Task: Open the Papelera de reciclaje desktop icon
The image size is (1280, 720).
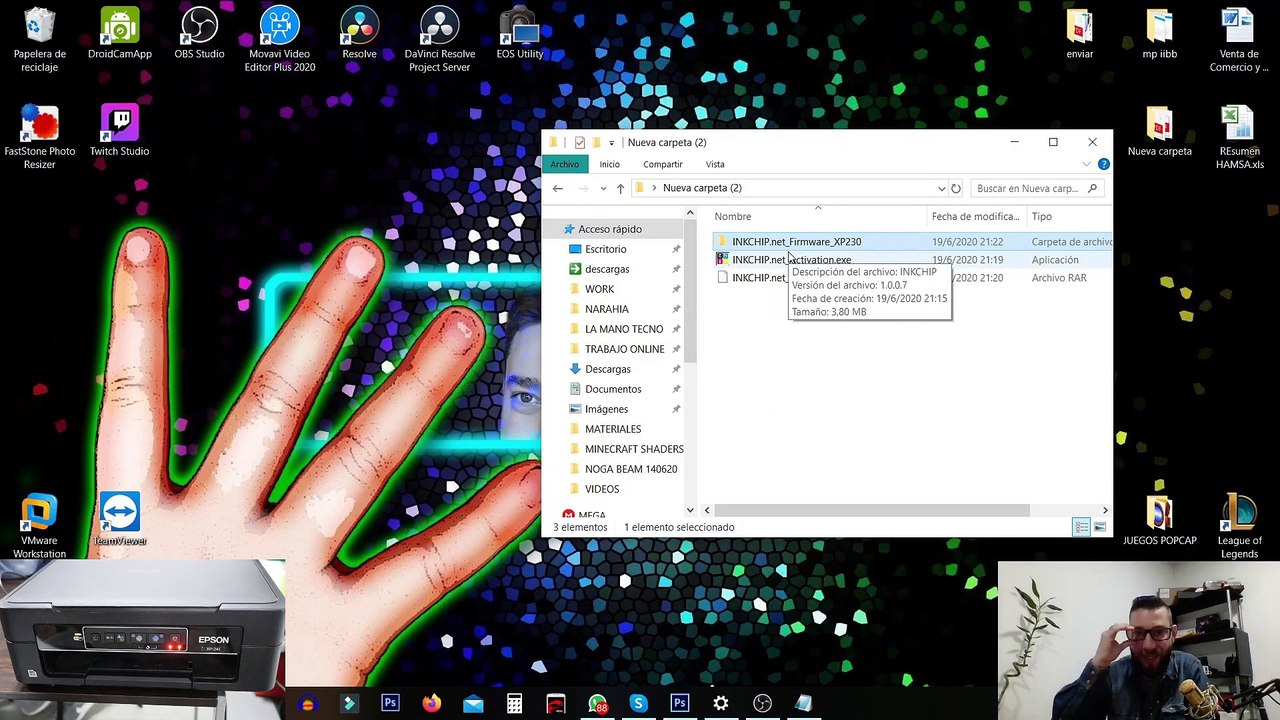Action: (x=39, y=40)
